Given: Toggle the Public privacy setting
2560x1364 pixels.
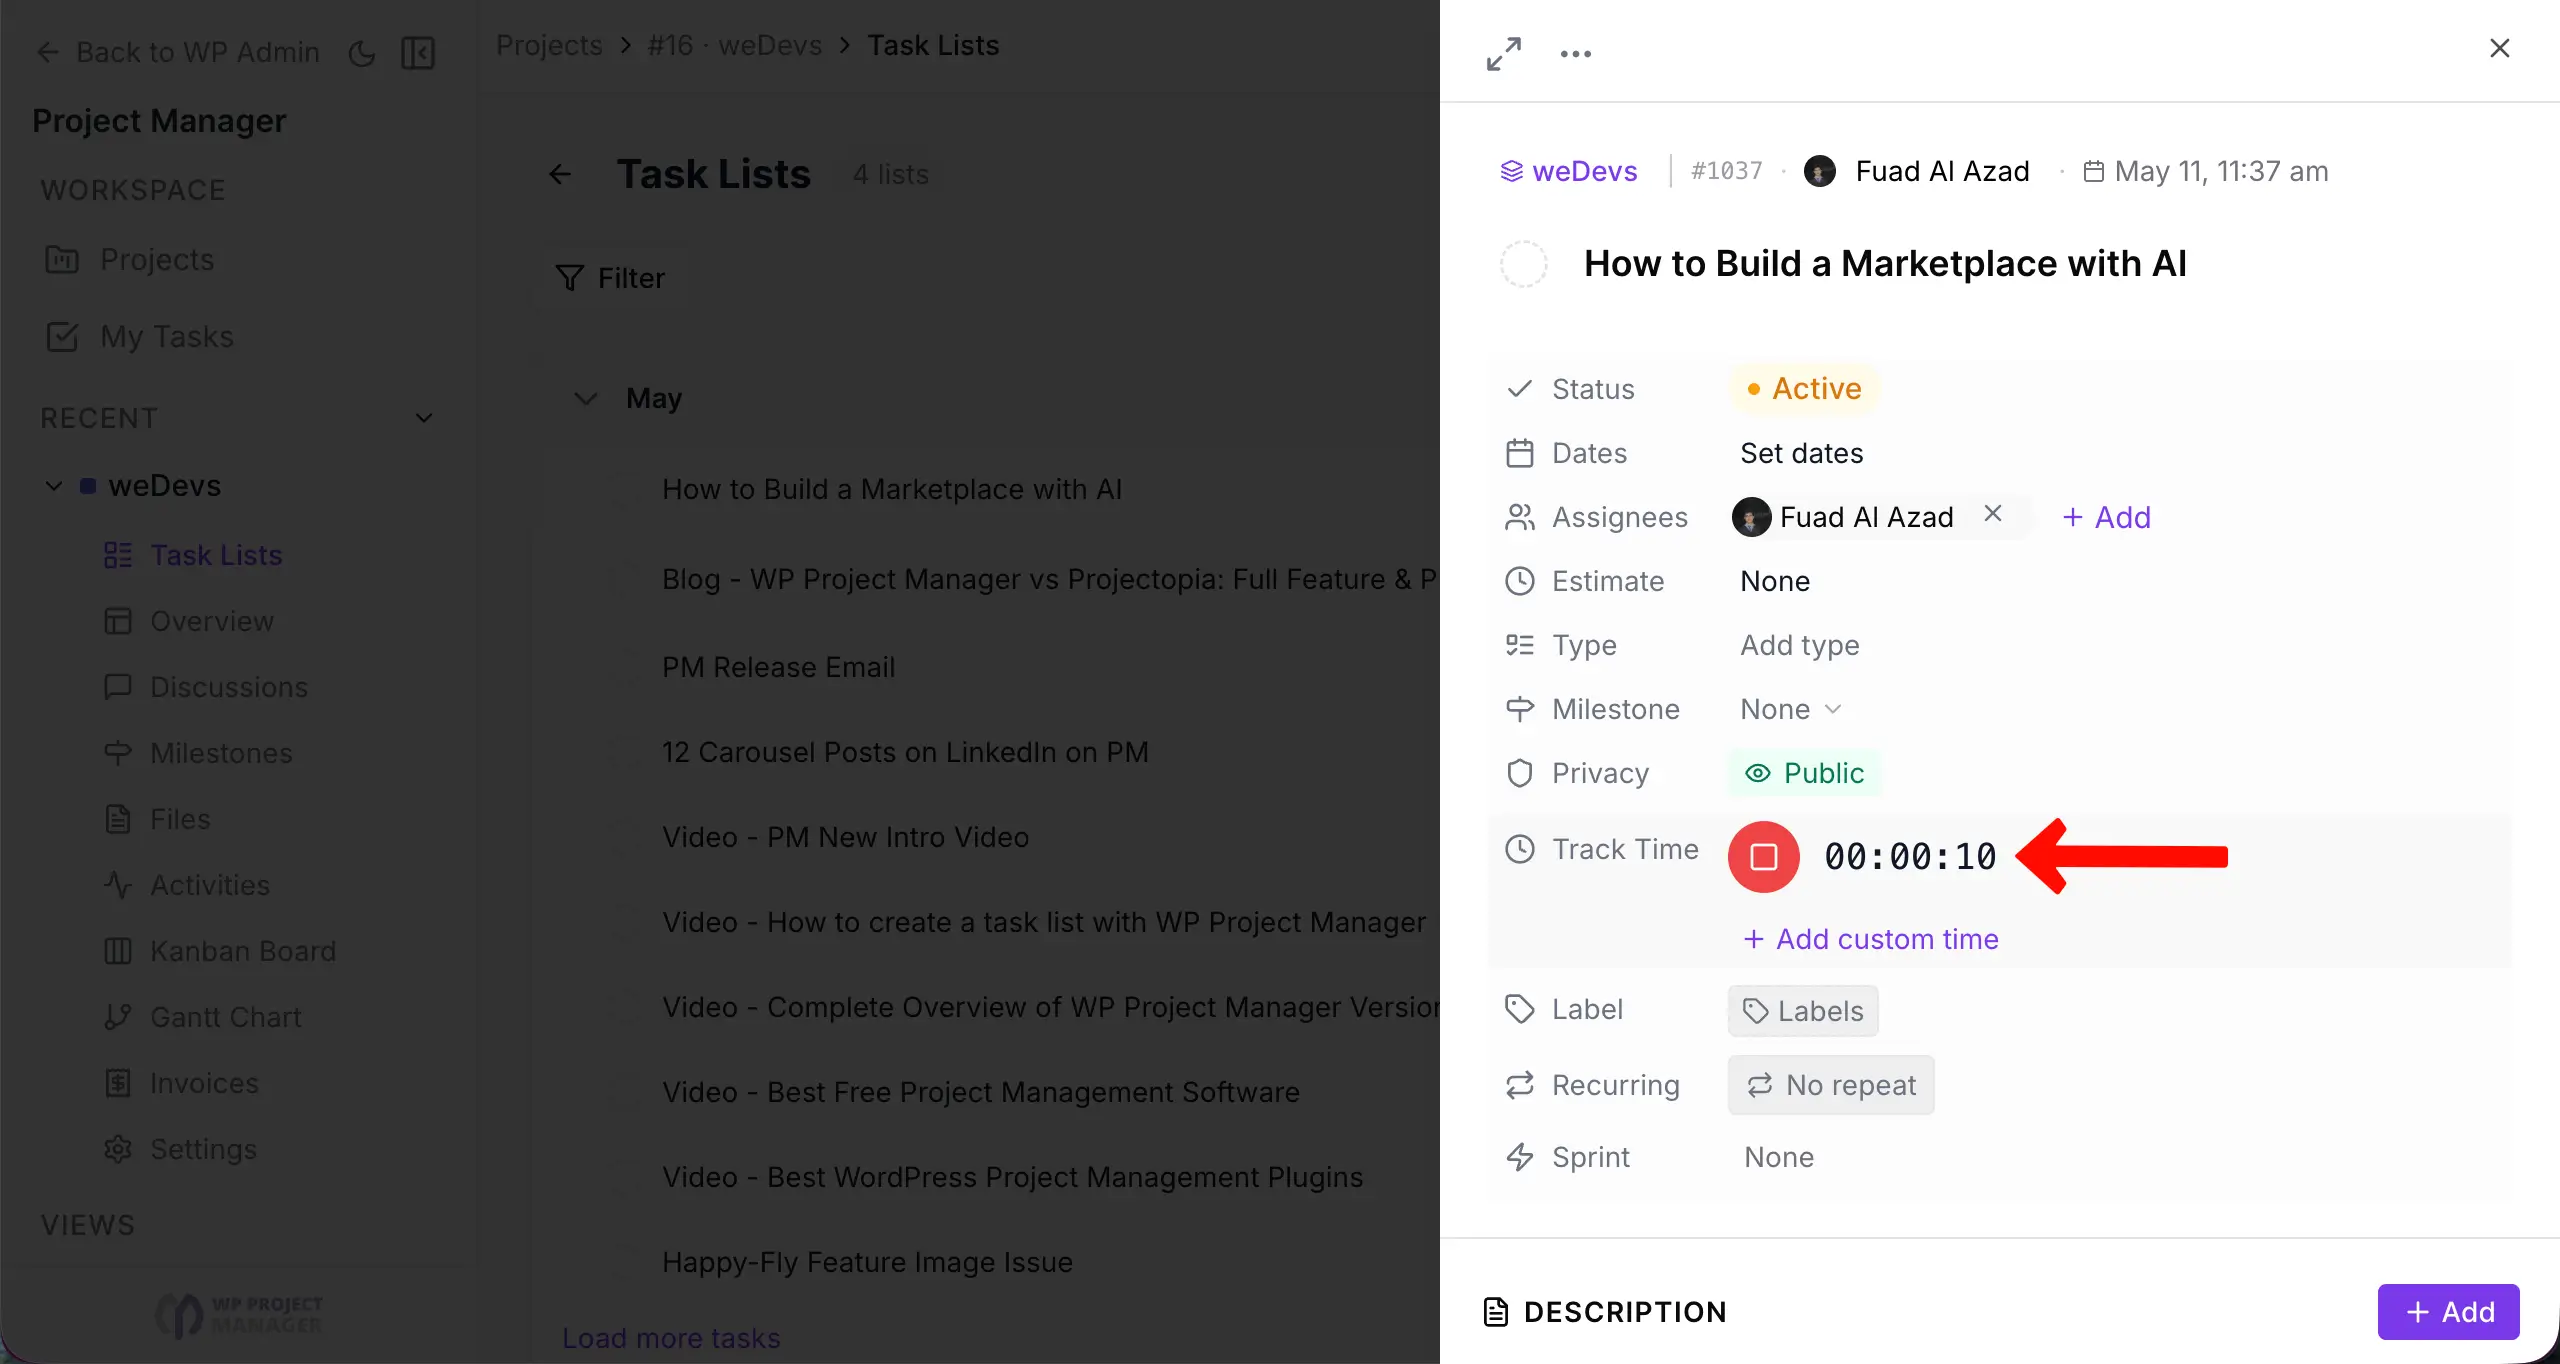Looking at the screenshot, I should [x=1804, y=773].
